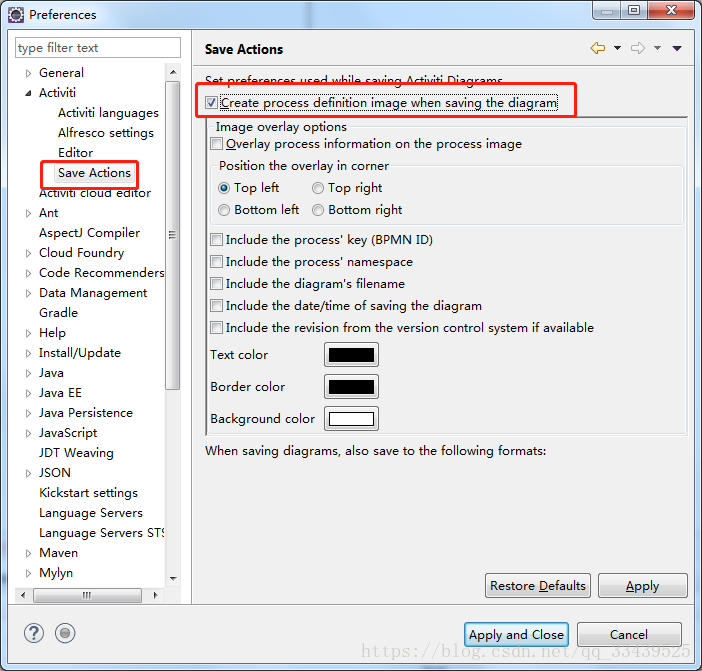This screenshot has width=702, height=671.
Task: Click the Preferences window title icon
Action: click(16, 15)
